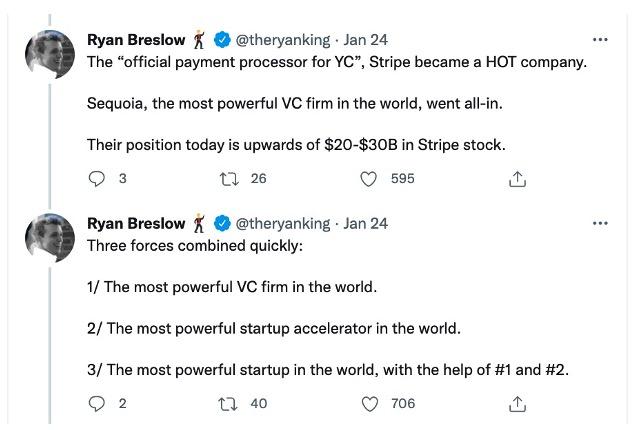Screen dimensions: 633x430
Task: Reply to the Stripe HOT company tweet
Action: tap(97, 179)
